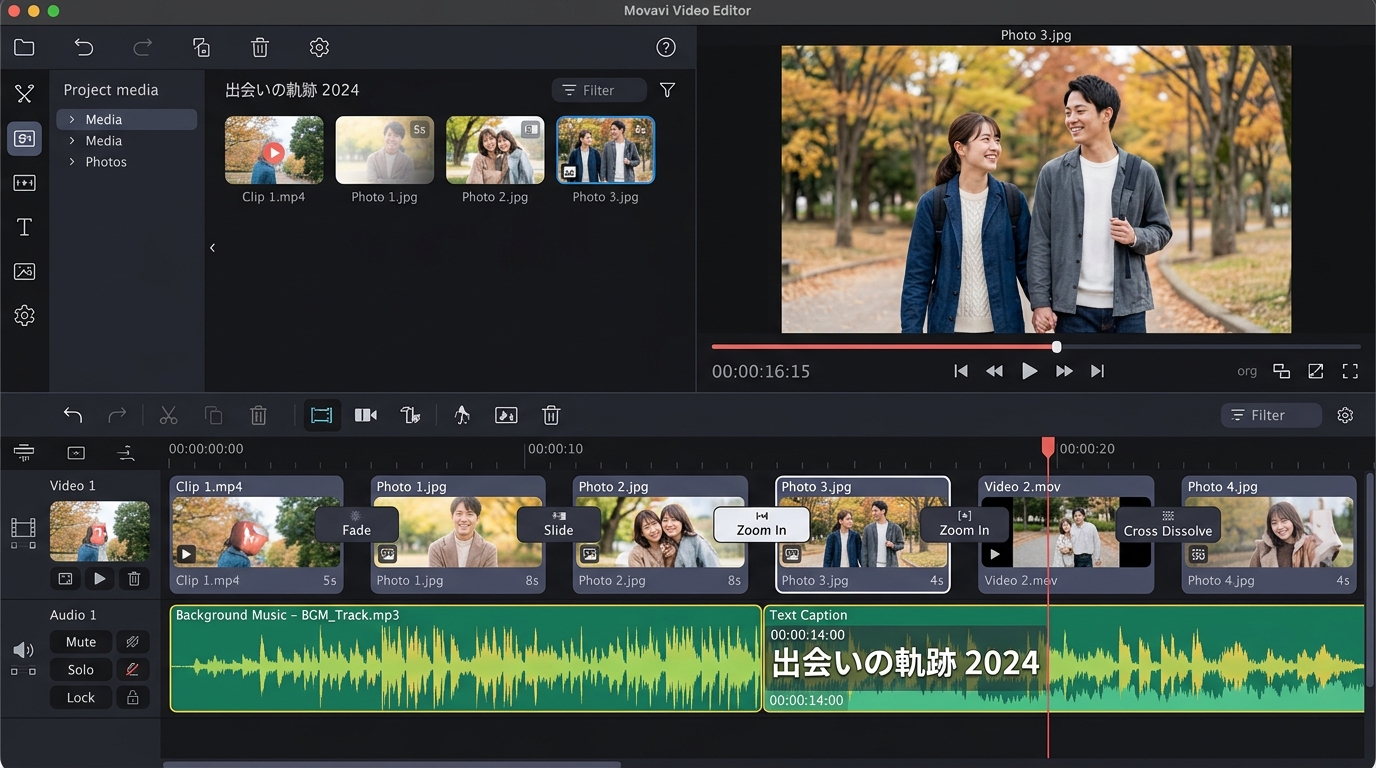
Task: Toggle the org quality label in preview
Action: [1247, 371]
